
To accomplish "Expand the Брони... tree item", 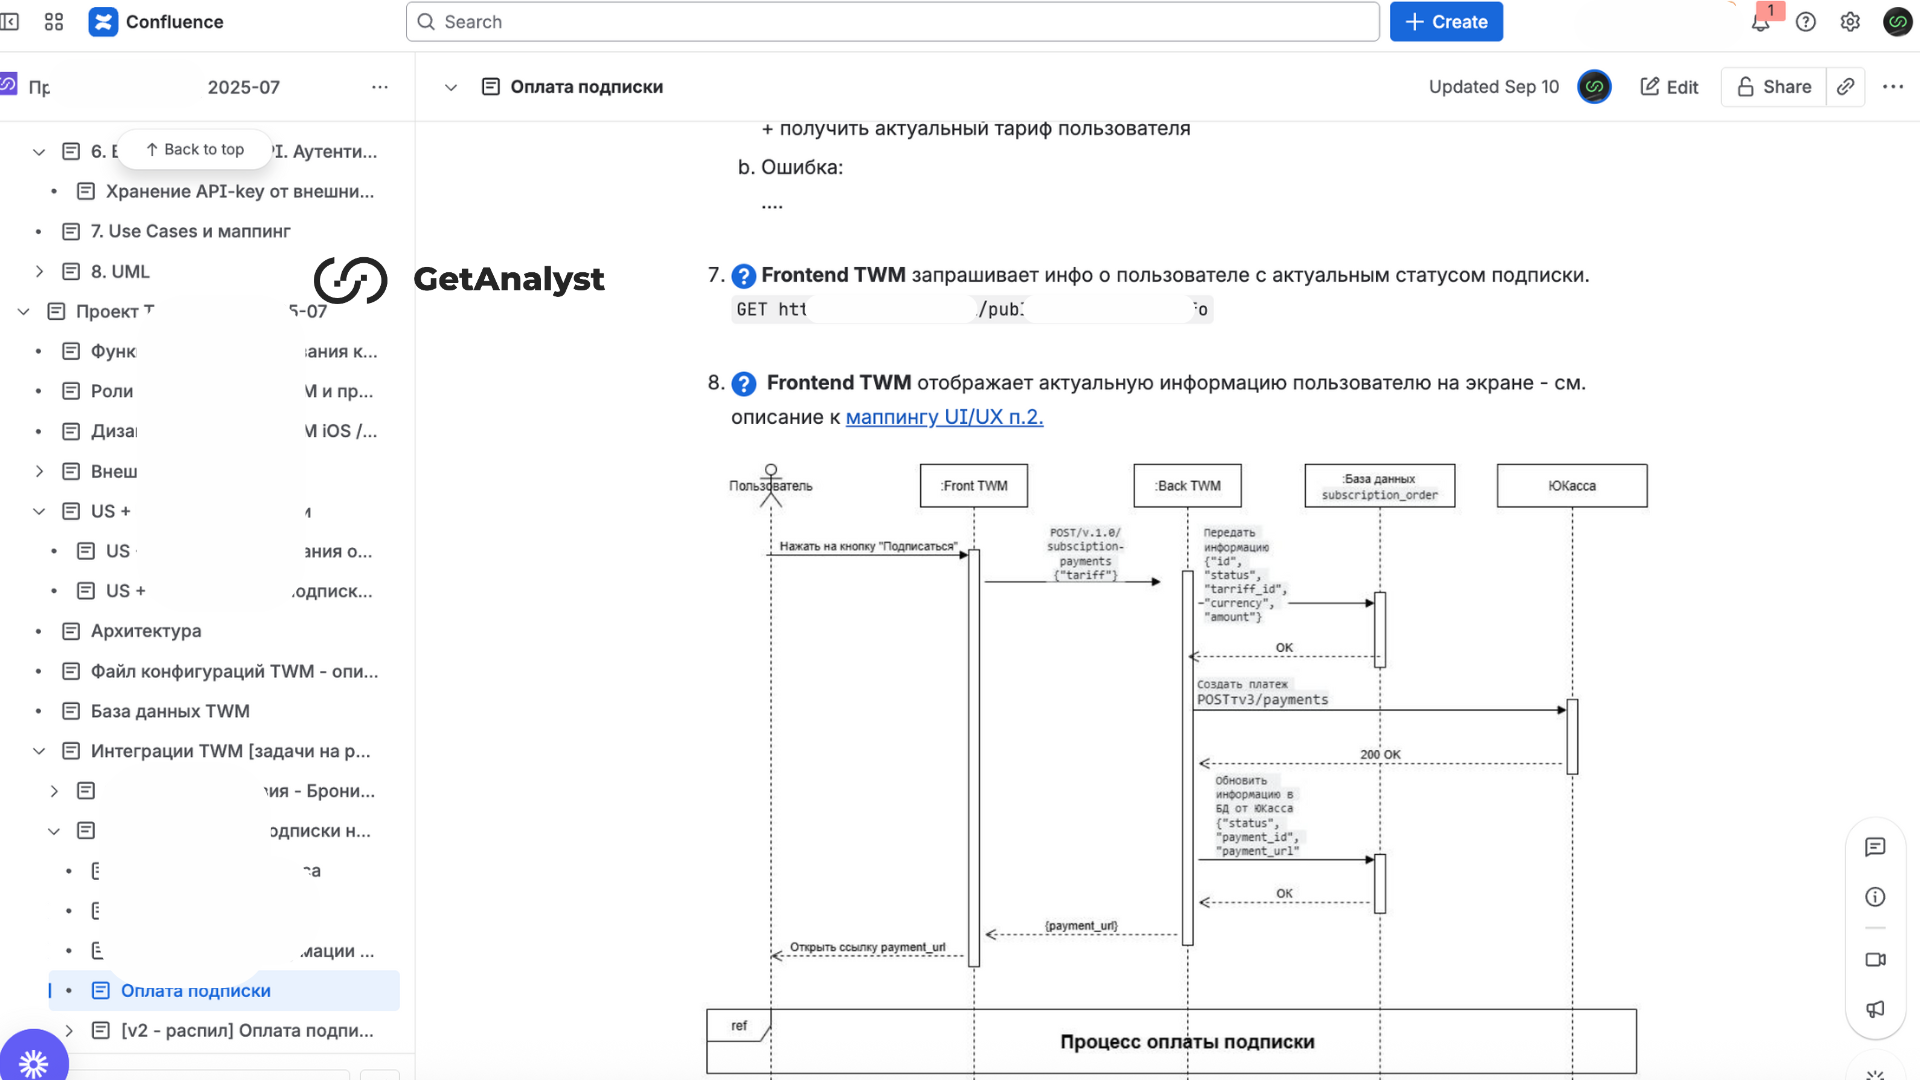I will [x=54, y=791].
